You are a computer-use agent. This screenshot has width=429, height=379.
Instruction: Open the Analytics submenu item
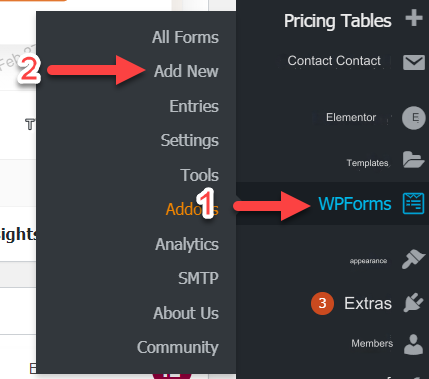click(x=187, y=244)
